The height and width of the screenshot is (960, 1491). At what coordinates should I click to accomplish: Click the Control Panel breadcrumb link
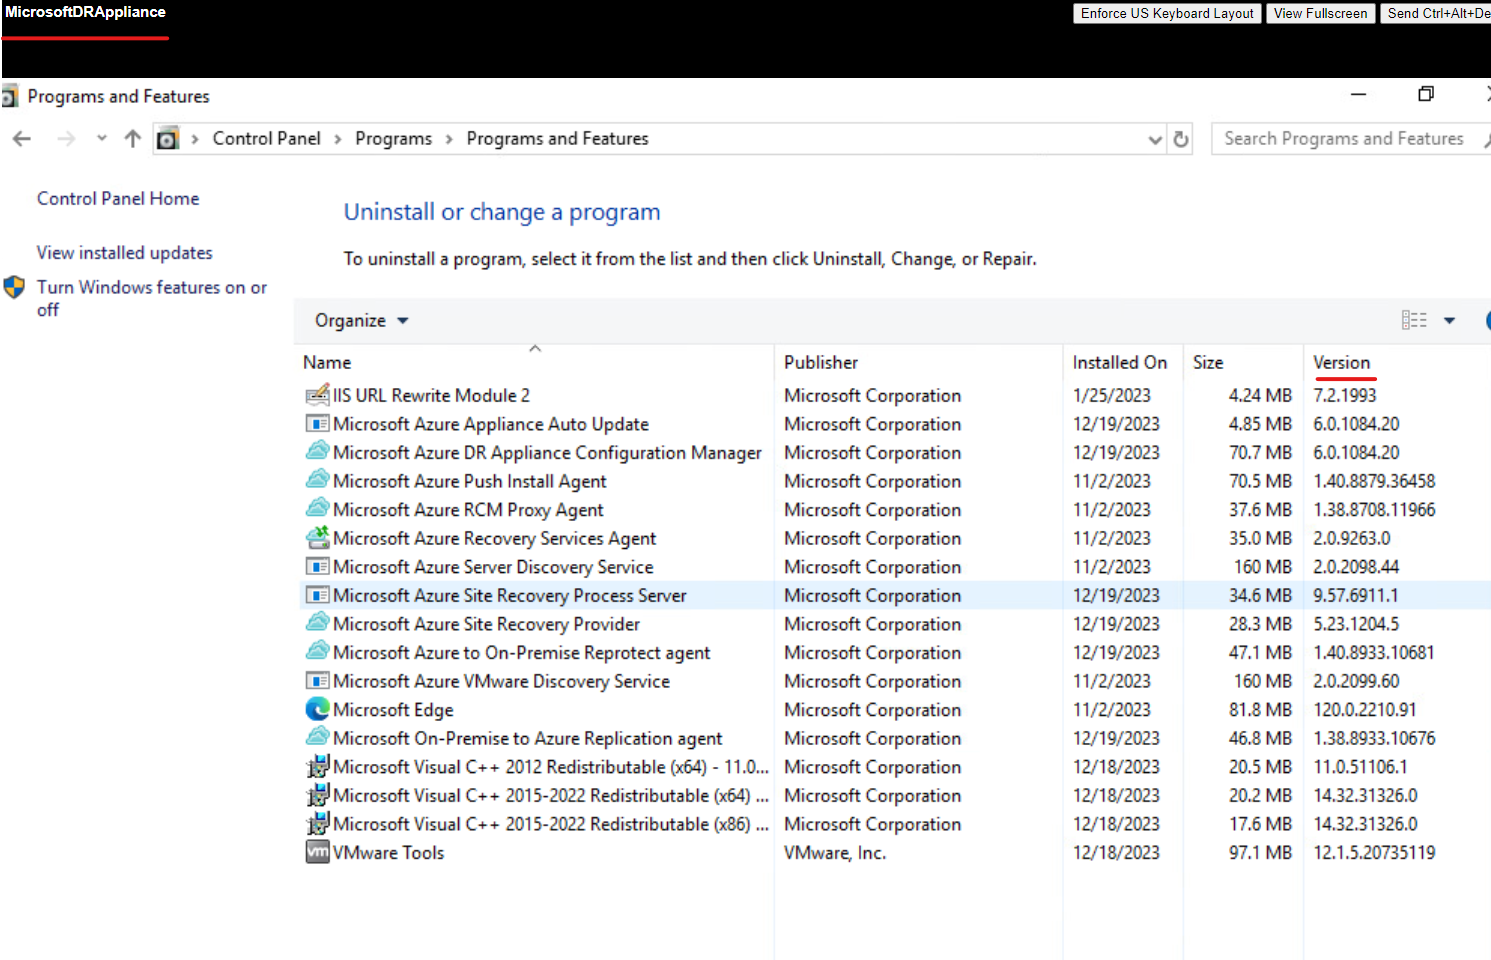point(266,138)
